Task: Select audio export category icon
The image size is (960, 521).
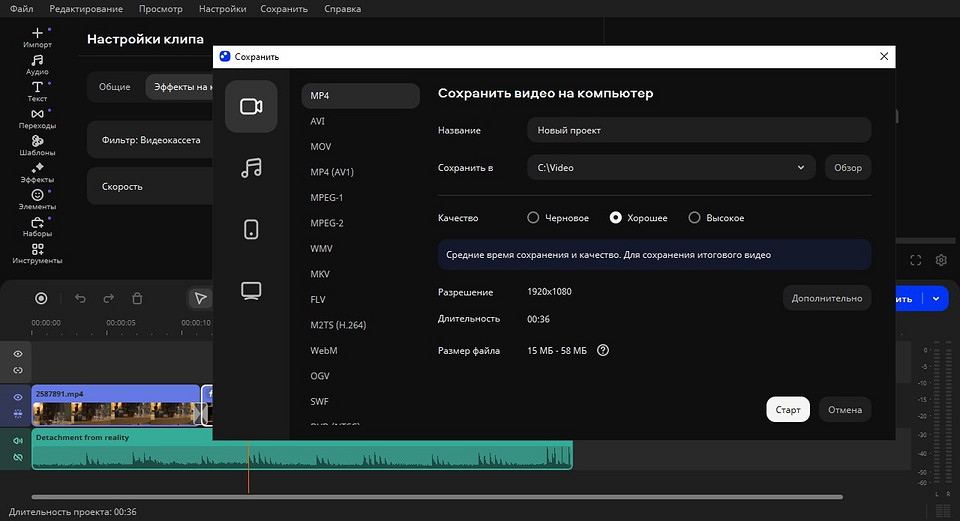Action: pyautogui.click(x=251, y=168)
